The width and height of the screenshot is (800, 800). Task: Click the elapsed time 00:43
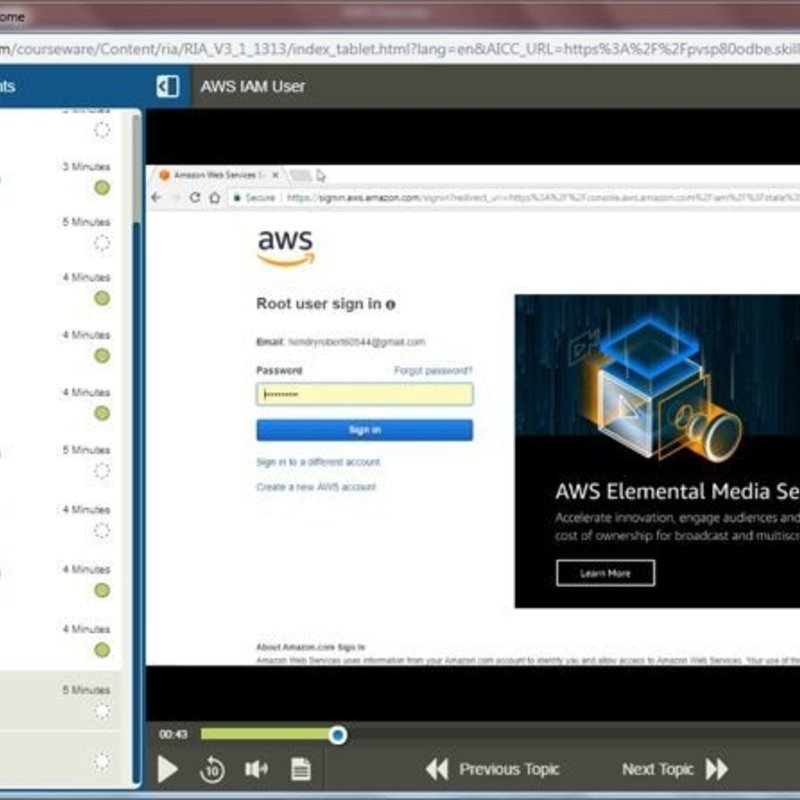tap(173, 734)
